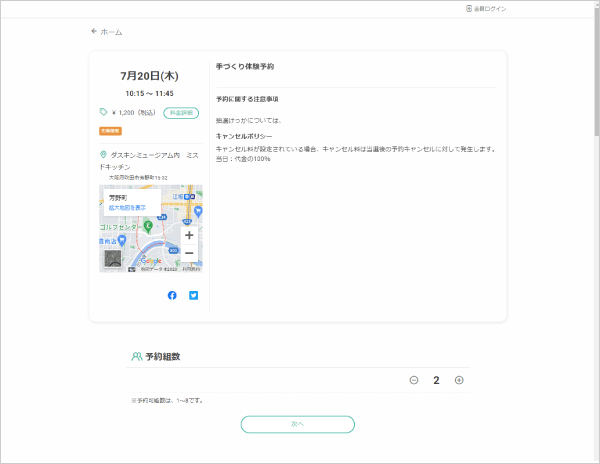
Task: Click the orange 先着順 badge
Action: 111,131
